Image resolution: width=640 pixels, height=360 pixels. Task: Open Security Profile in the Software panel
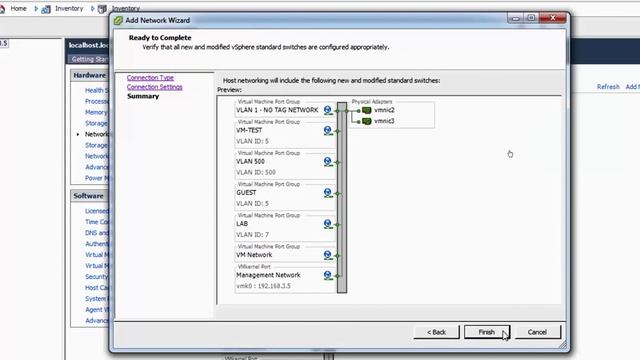click(x=97, y=277)
